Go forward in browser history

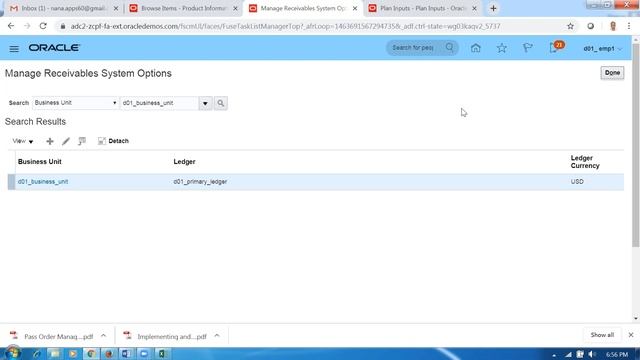coord(27,26)
